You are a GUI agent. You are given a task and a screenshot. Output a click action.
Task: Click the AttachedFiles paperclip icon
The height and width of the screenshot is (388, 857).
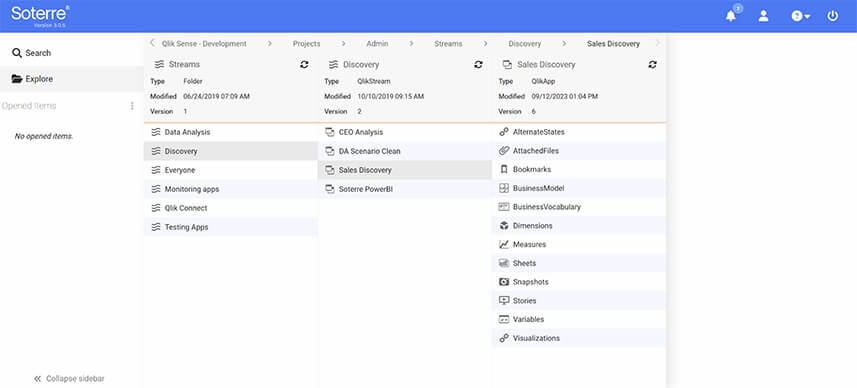point(504,150)
